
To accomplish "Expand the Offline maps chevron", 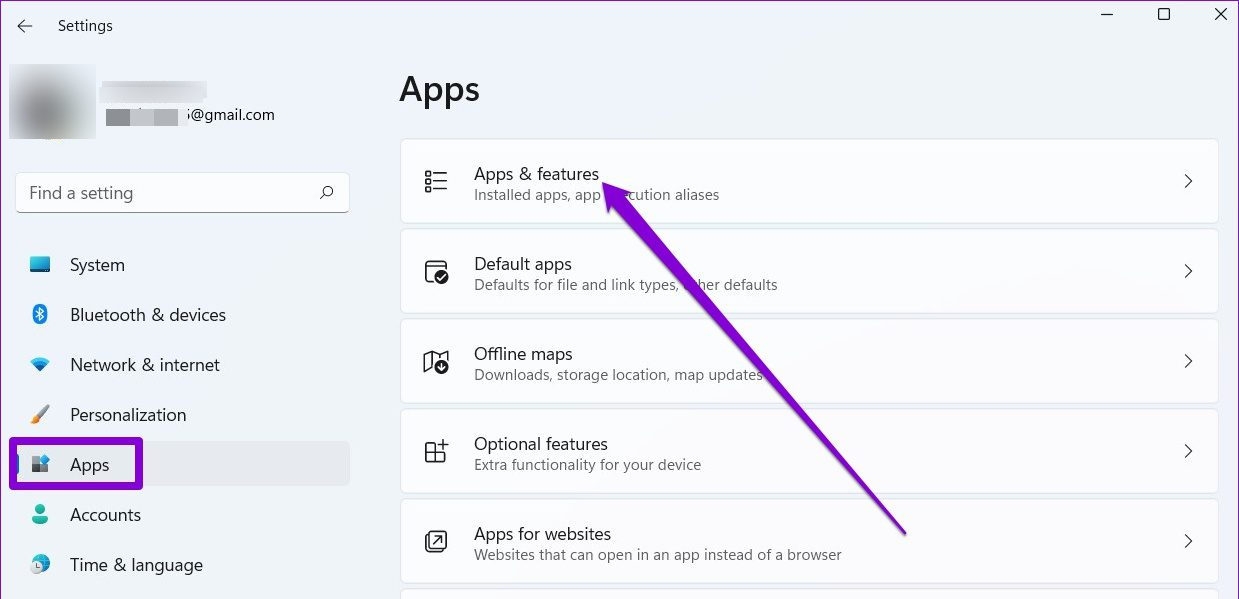I will (x=1188, y=361).
